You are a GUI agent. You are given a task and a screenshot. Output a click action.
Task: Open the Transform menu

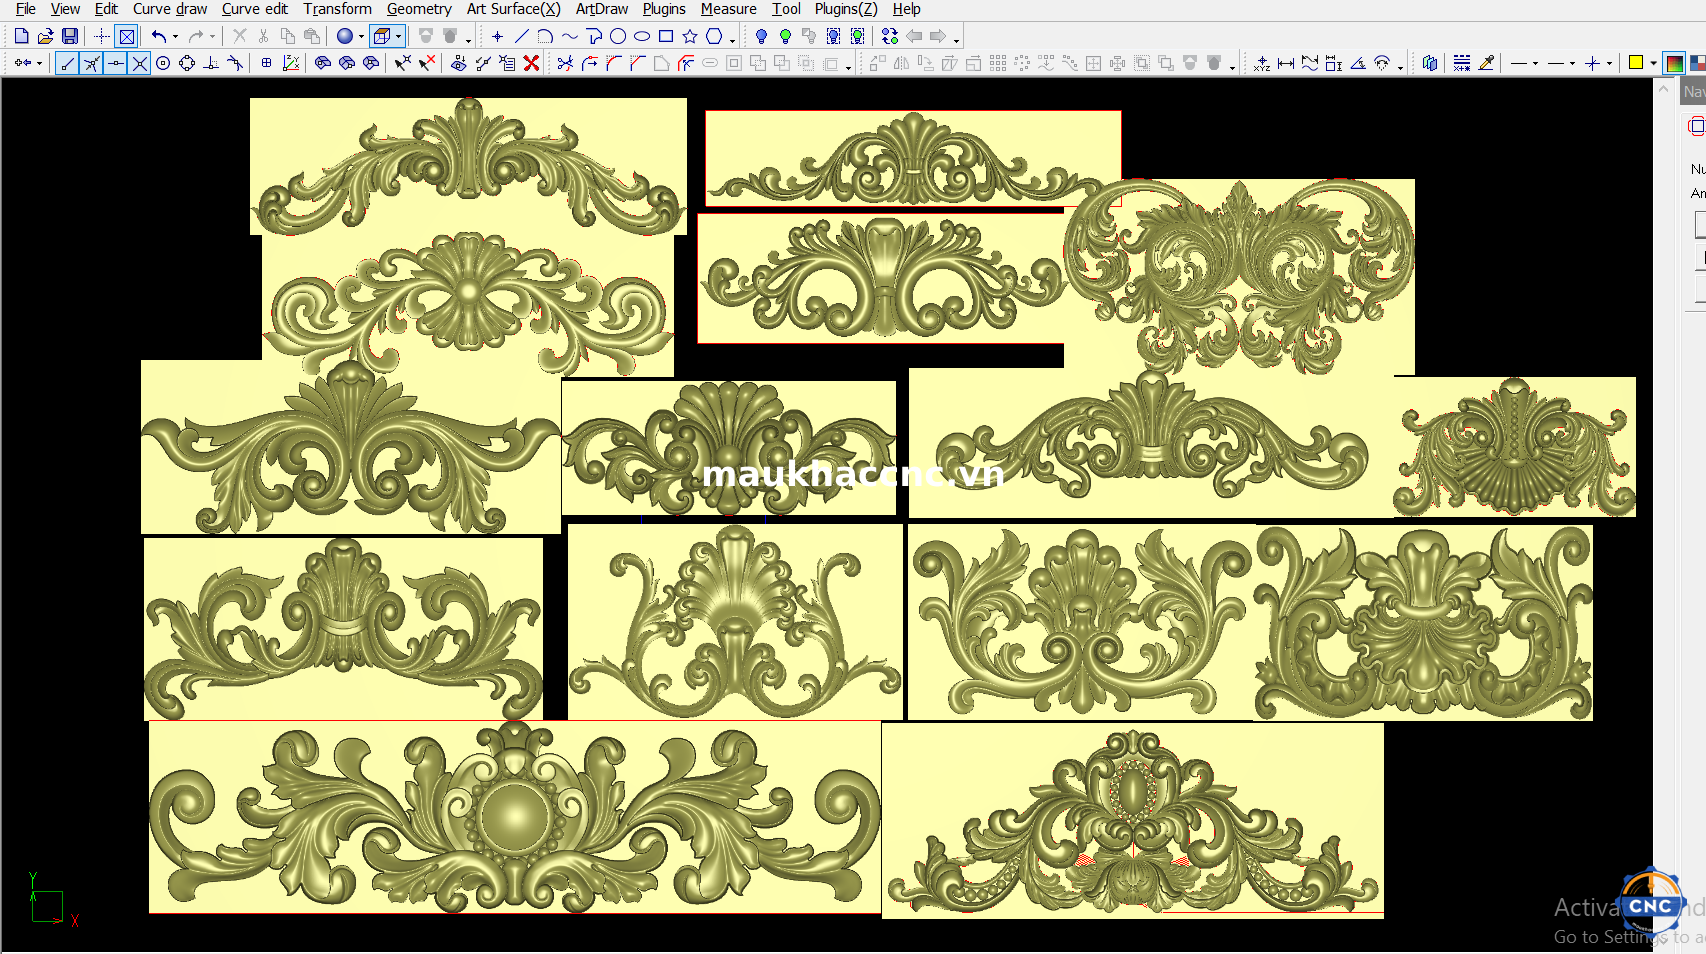point(337,9)
